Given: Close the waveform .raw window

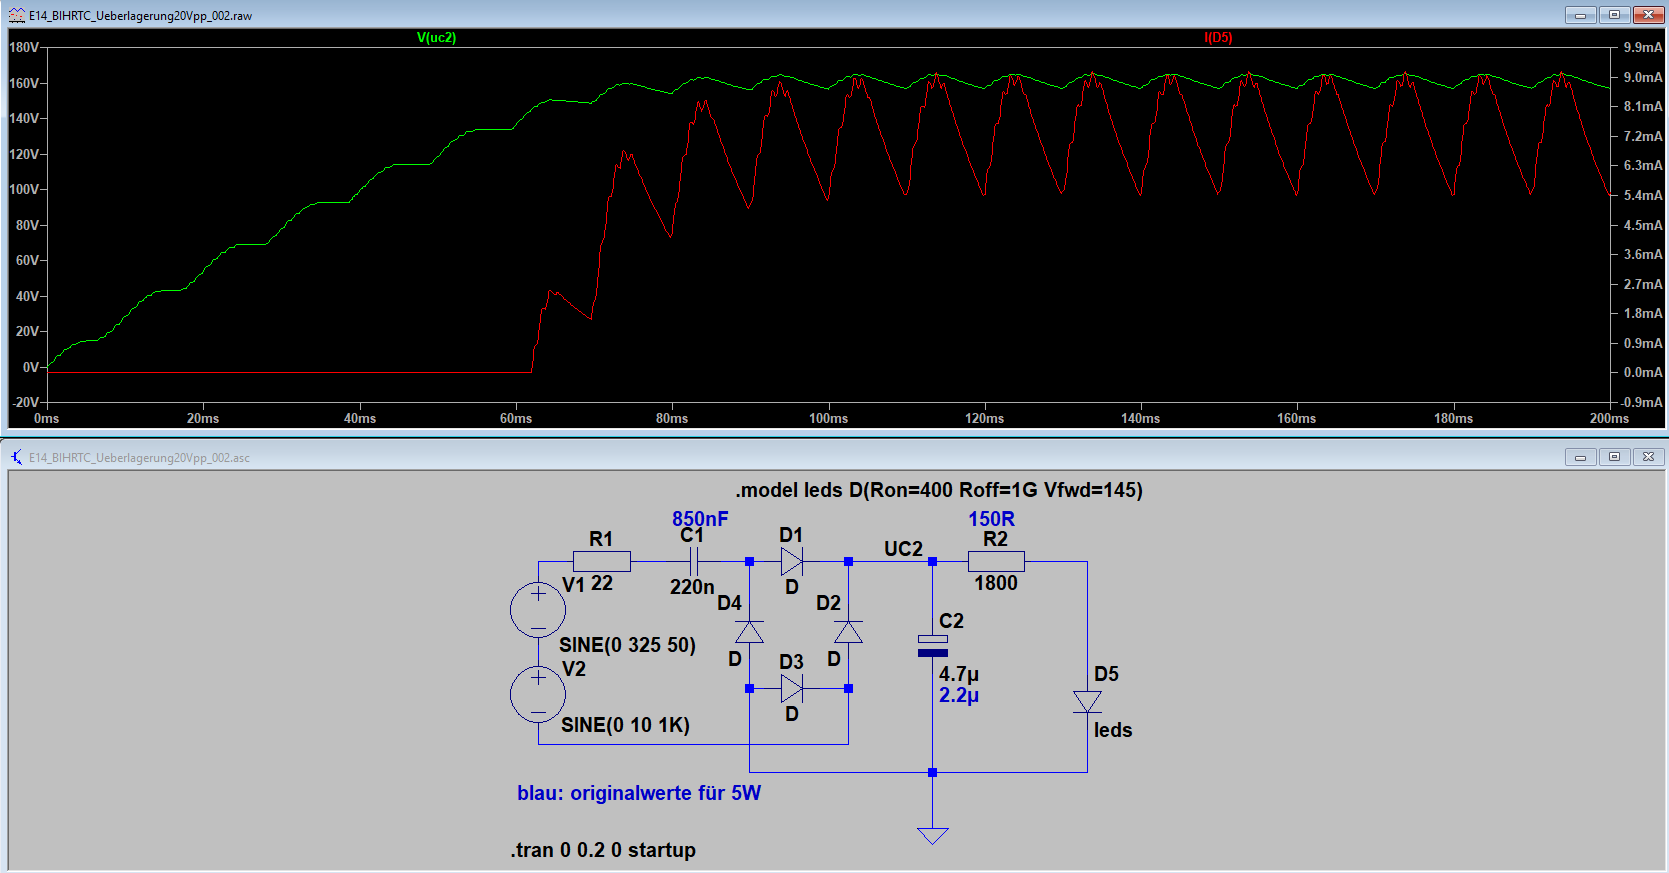Looking at the screenshot, I should pyautogui.click(x=1648, y=15).
